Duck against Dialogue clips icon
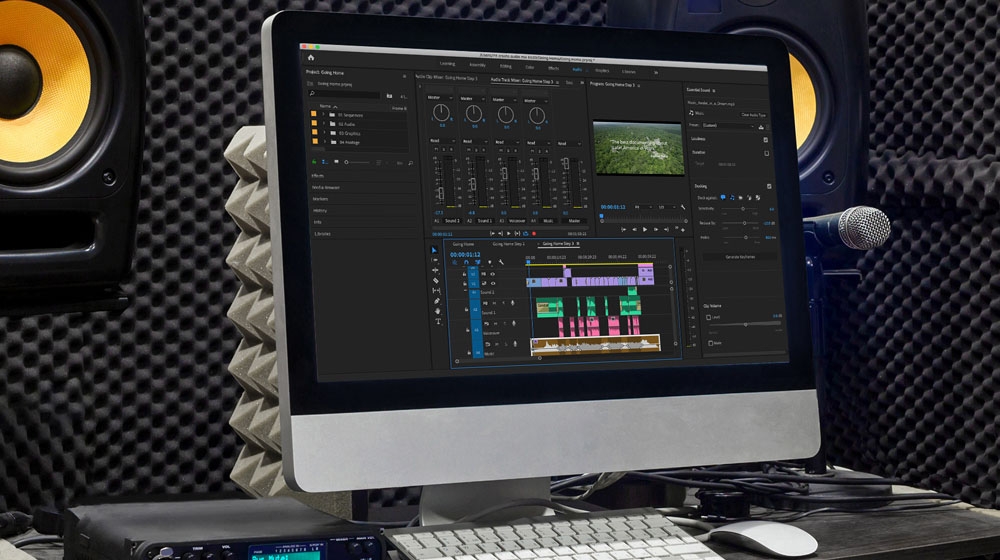This screenshot has height=560, width=1000. (723, 198)
